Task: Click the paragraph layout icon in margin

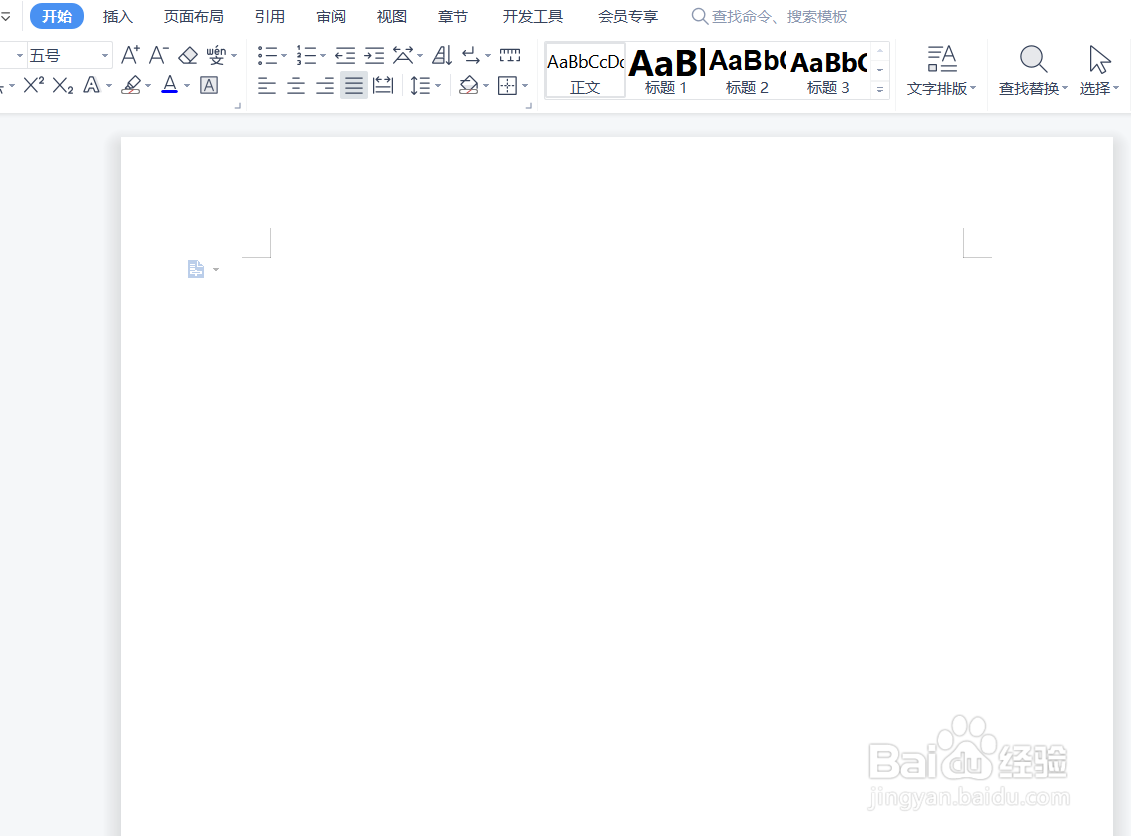Action: 195,269
